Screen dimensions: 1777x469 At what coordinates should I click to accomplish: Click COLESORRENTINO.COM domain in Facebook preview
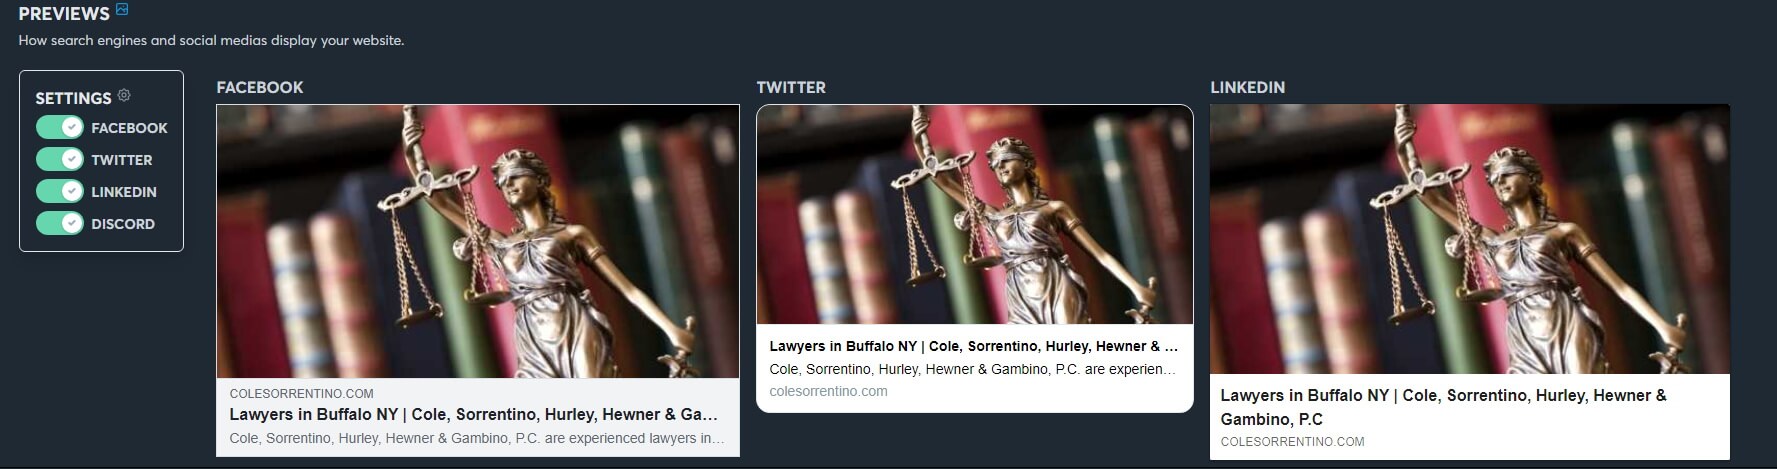[301, 394]
